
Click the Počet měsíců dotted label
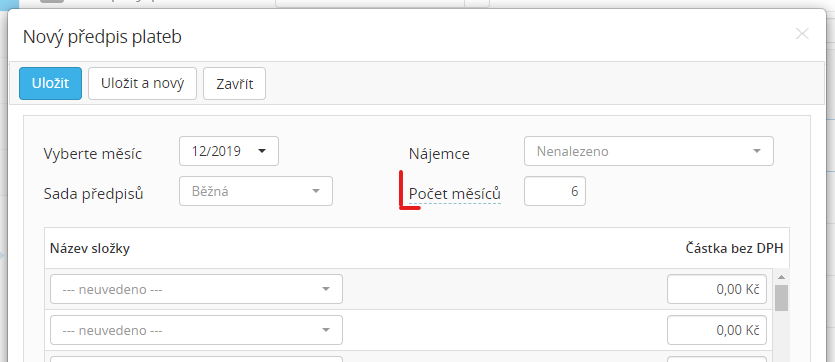[x=455, y=194]
